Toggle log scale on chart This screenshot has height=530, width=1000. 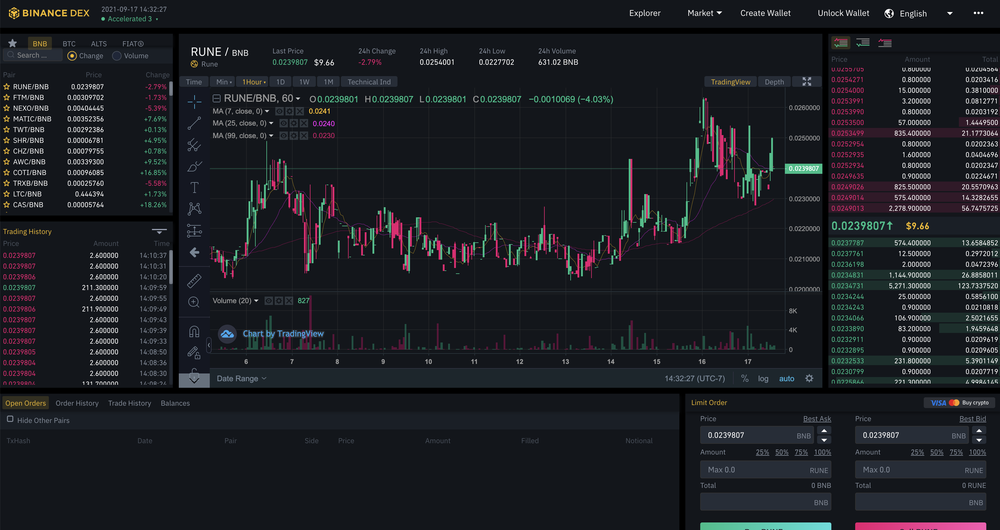(763, 378)
